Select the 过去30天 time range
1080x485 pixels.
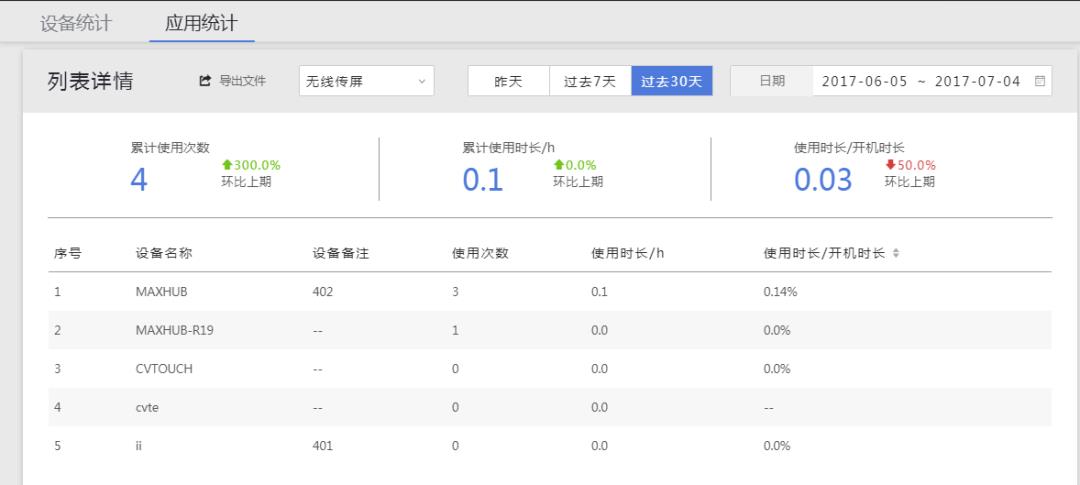click(x=671, y=81)
